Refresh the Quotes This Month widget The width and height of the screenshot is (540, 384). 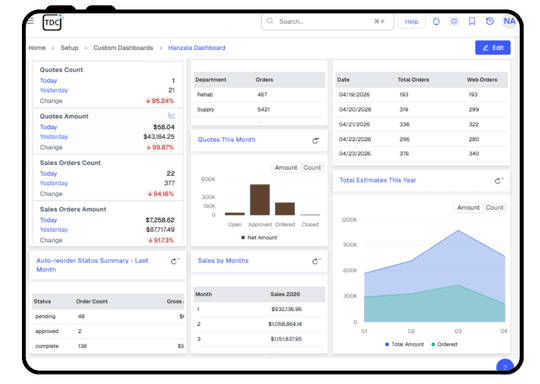(315, 141)
